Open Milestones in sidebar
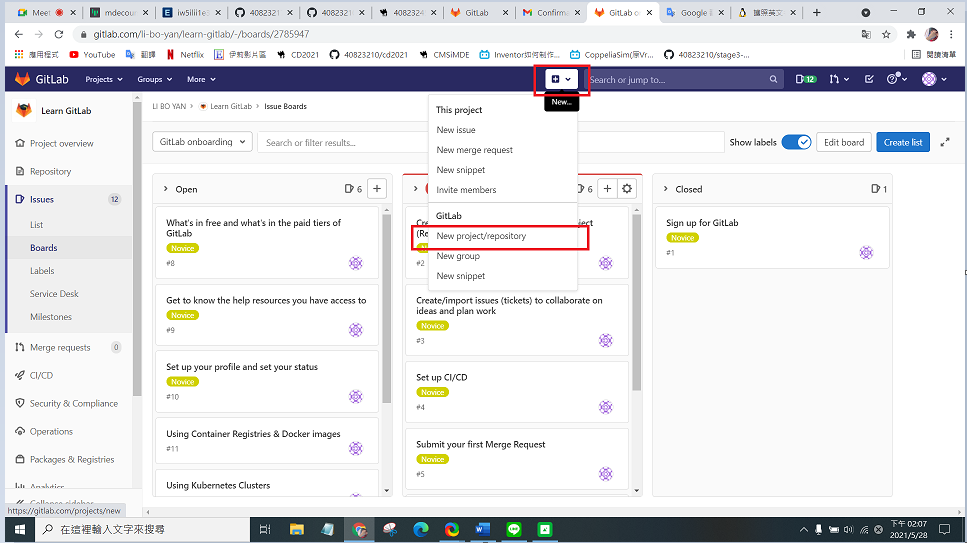This screenshot has width=967, height=543. point(51,317)
